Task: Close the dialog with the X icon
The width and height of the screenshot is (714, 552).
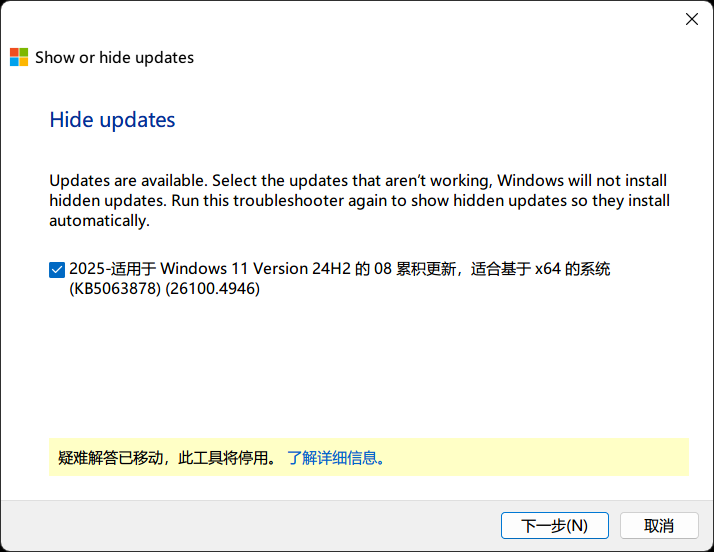Action: (x=692, y=19)
